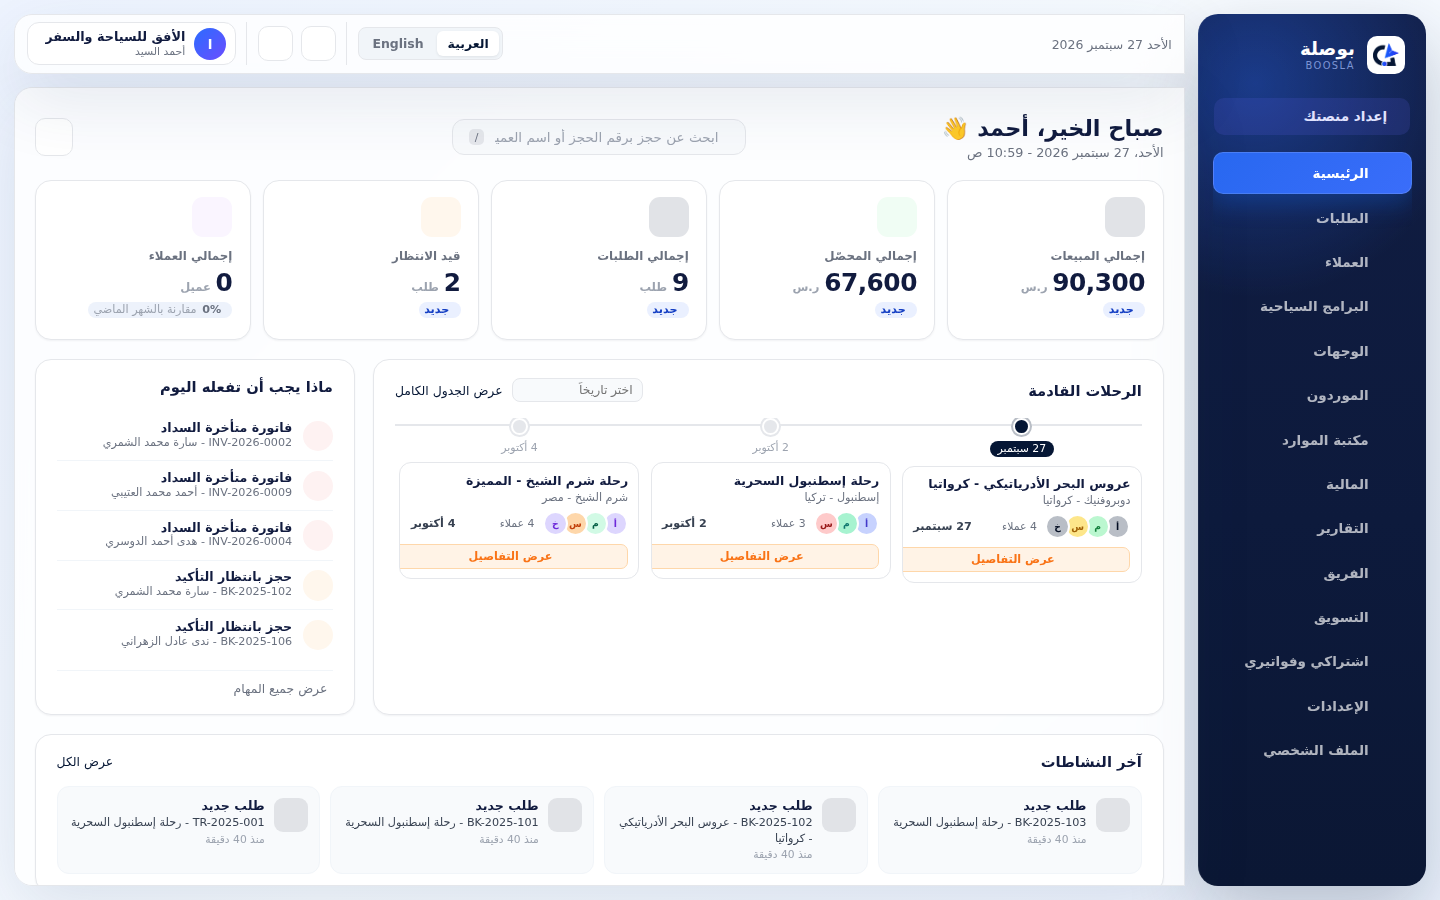Viewport: 1440px width, 900px height.
Task: Click عرض التفاصيل on the عروس البحر الأدرياتيكي card
Action: coord(1016,560)
